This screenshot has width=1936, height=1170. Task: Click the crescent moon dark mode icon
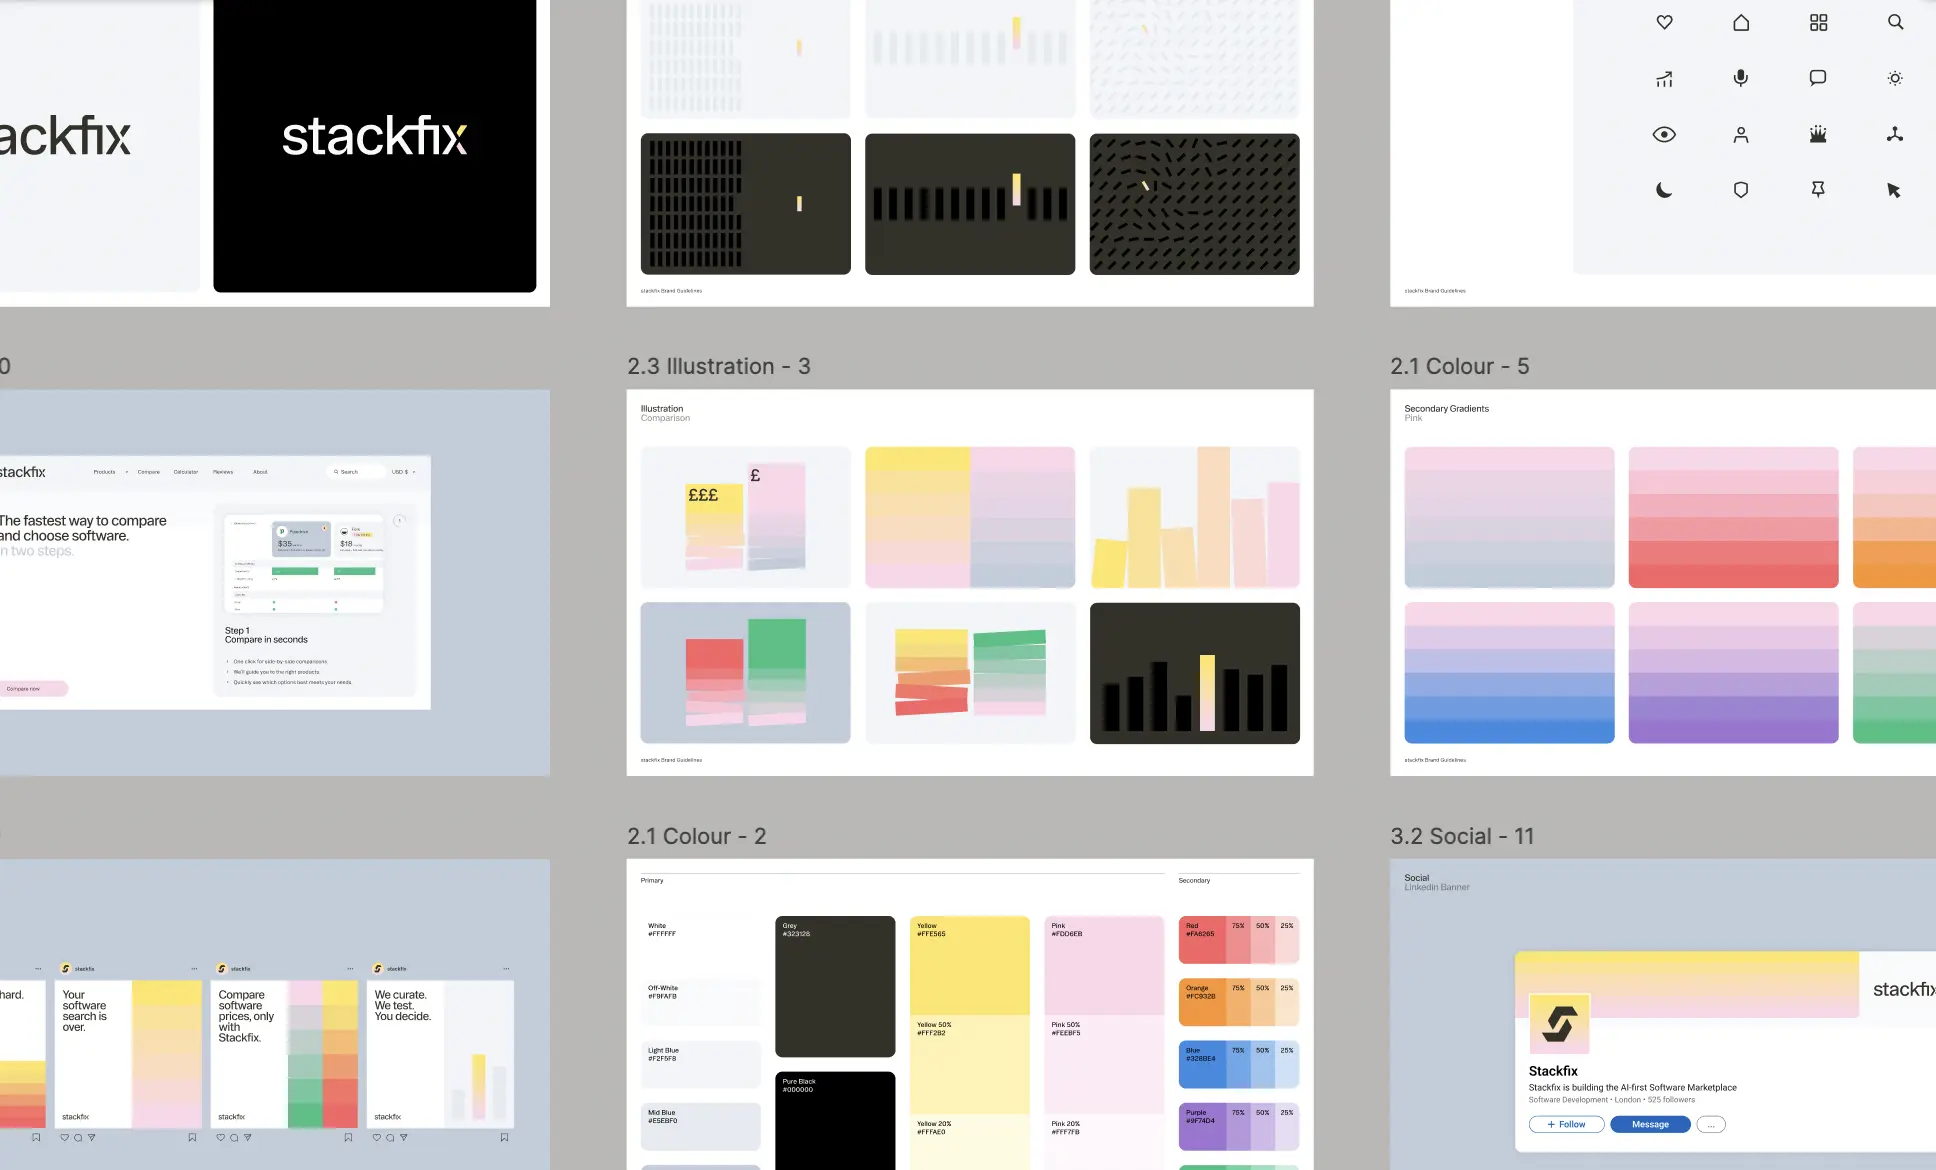[1664, 190]
